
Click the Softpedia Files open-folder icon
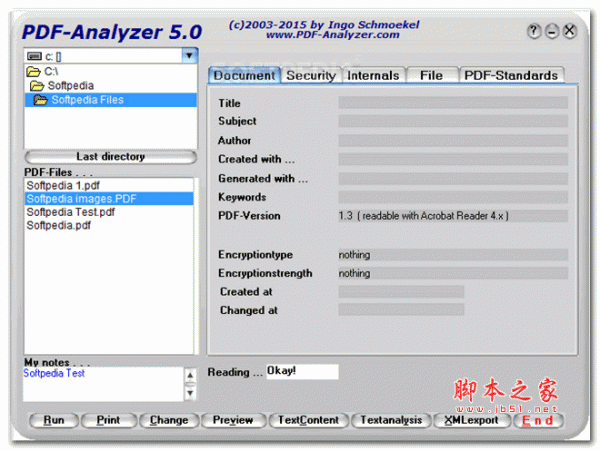(41, 100)
